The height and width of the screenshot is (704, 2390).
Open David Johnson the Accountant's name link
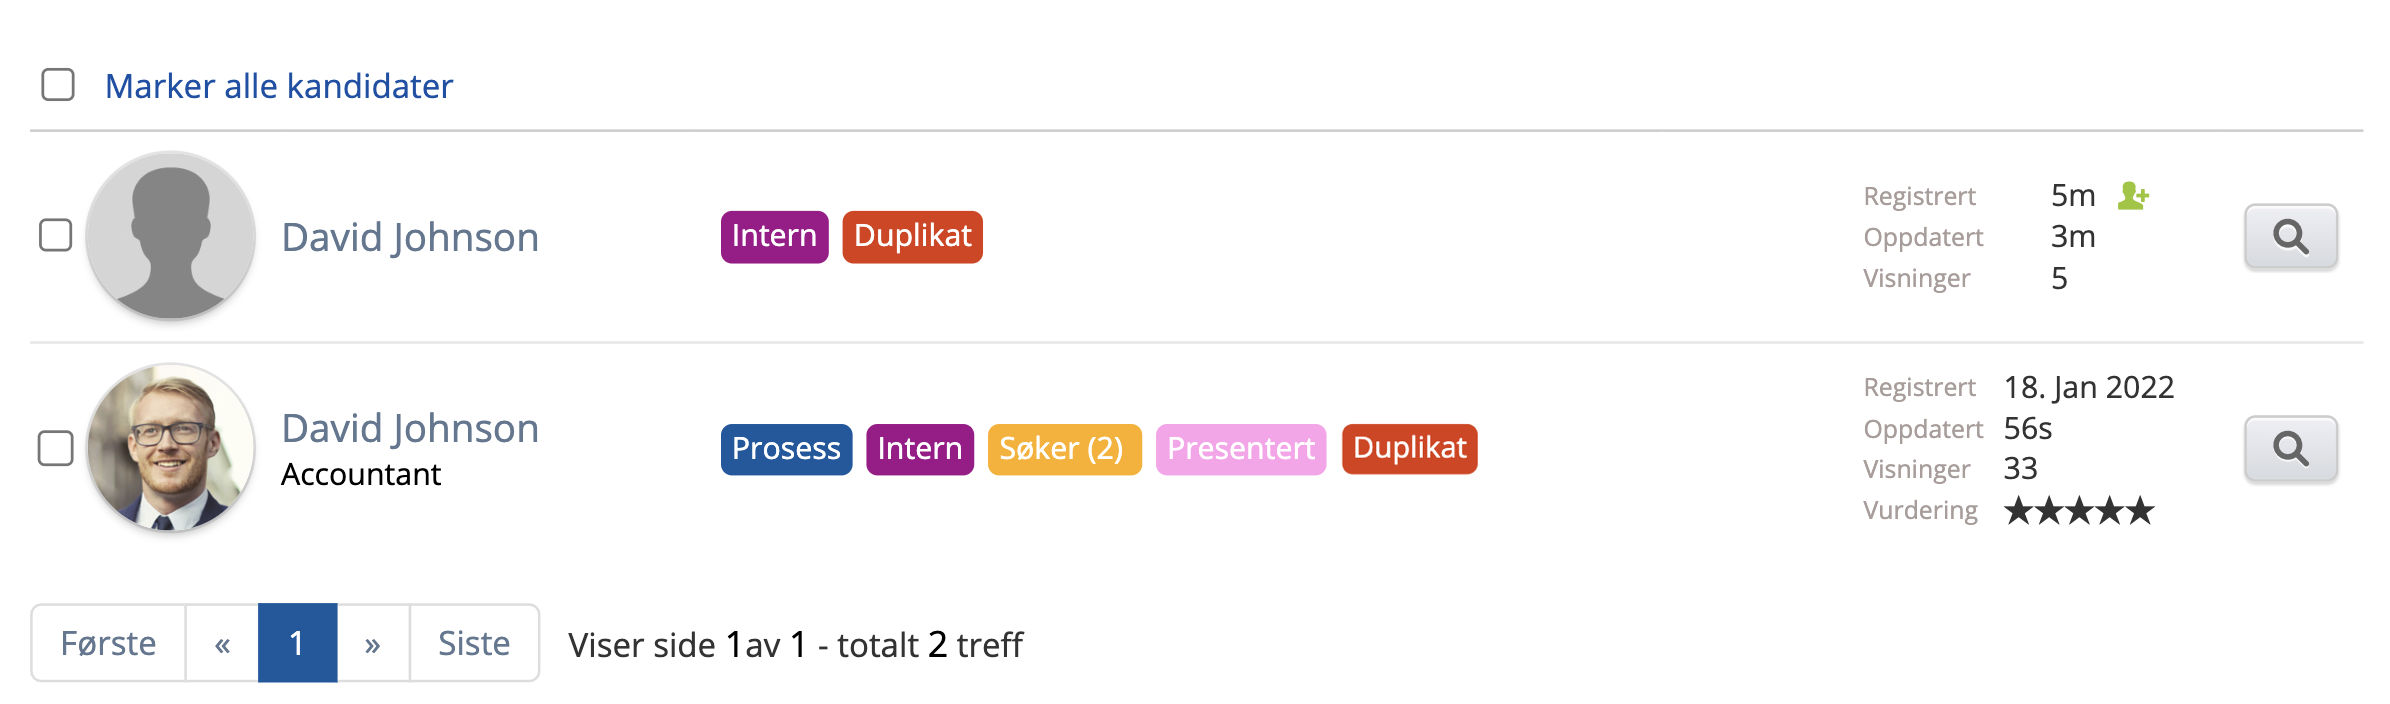coord(410,428)
